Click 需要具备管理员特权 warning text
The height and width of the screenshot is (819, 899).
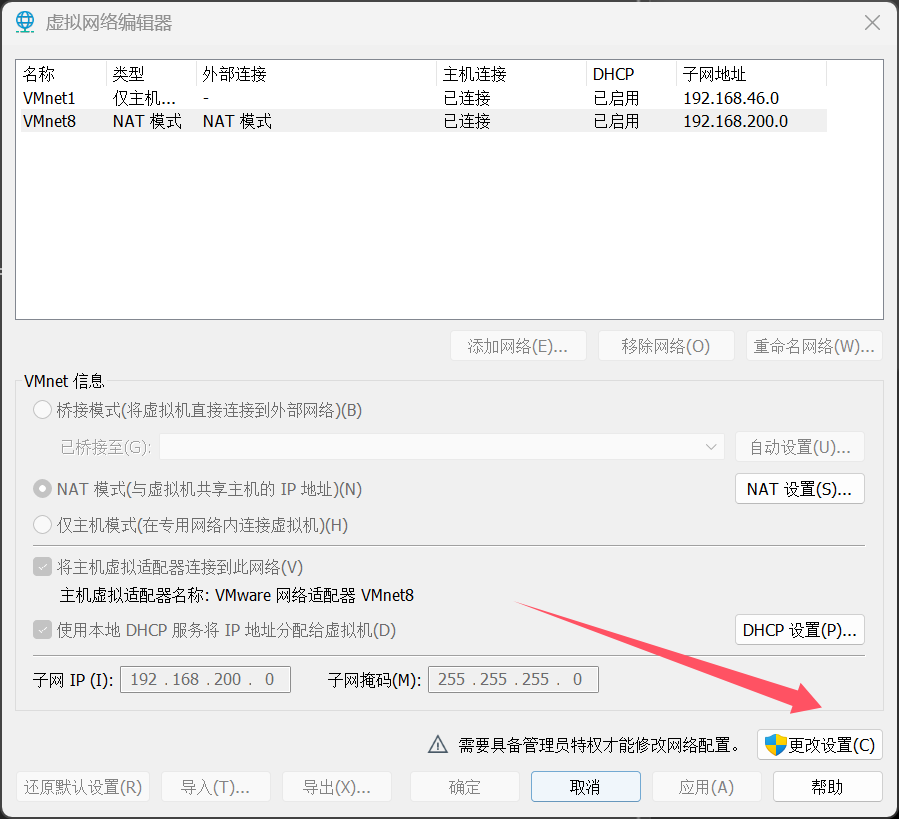[599, 745]
